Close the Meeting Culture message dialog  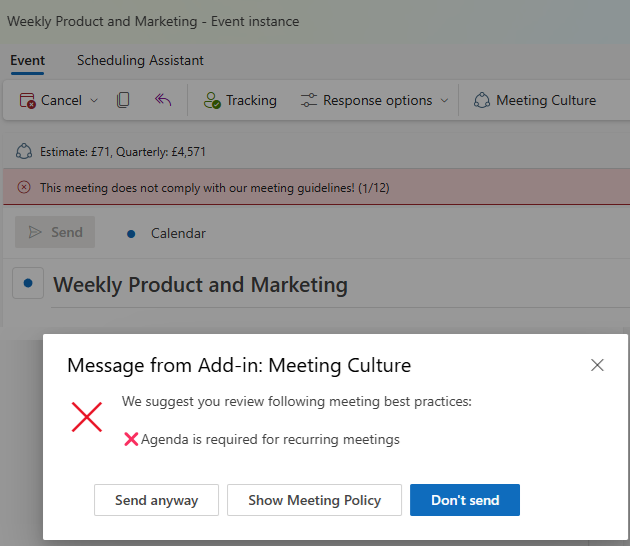(597, 365)
